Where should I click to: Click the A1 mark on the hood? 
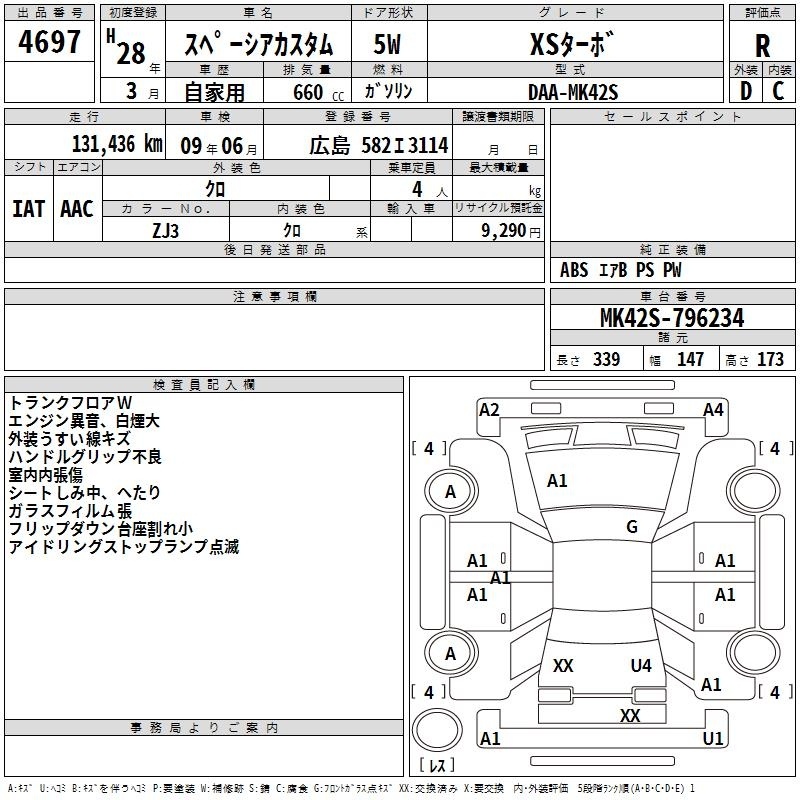pos(557,481)
